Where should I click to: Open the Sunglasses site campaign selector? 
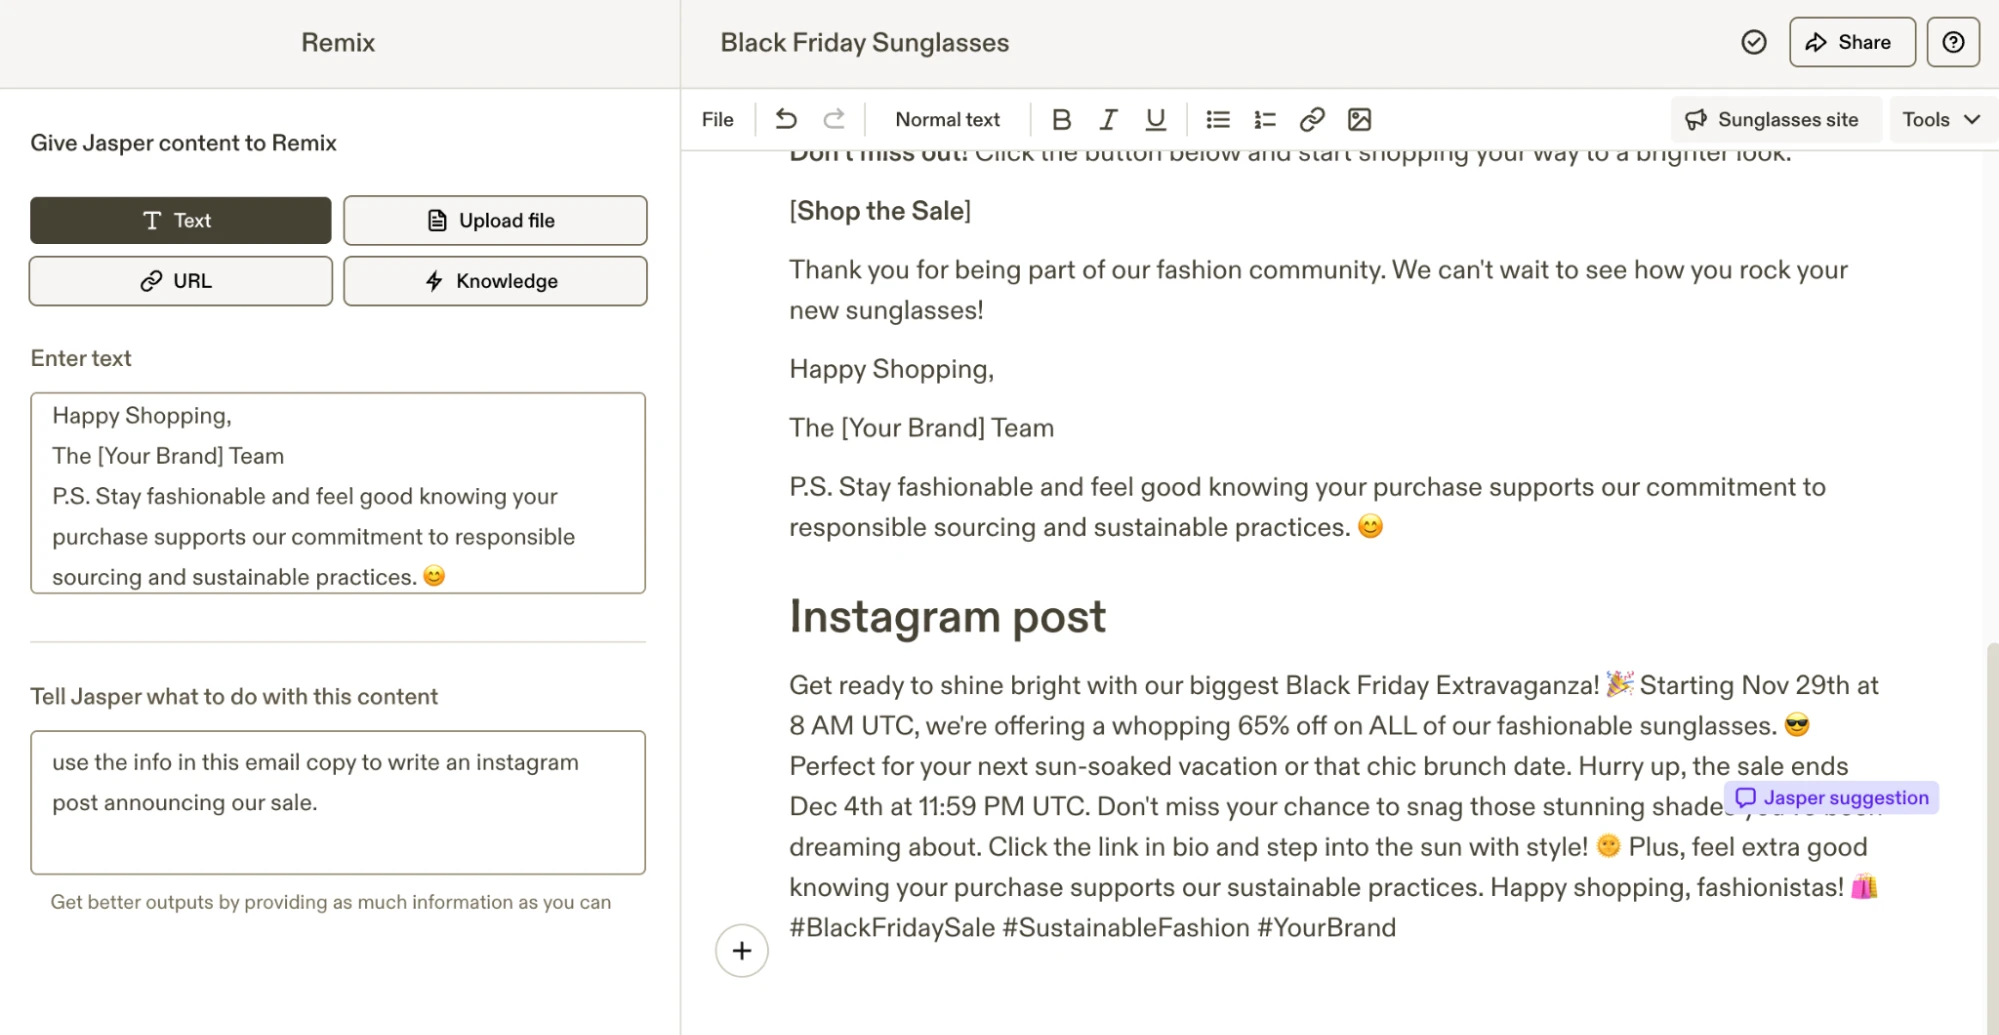pos(1774,120)
